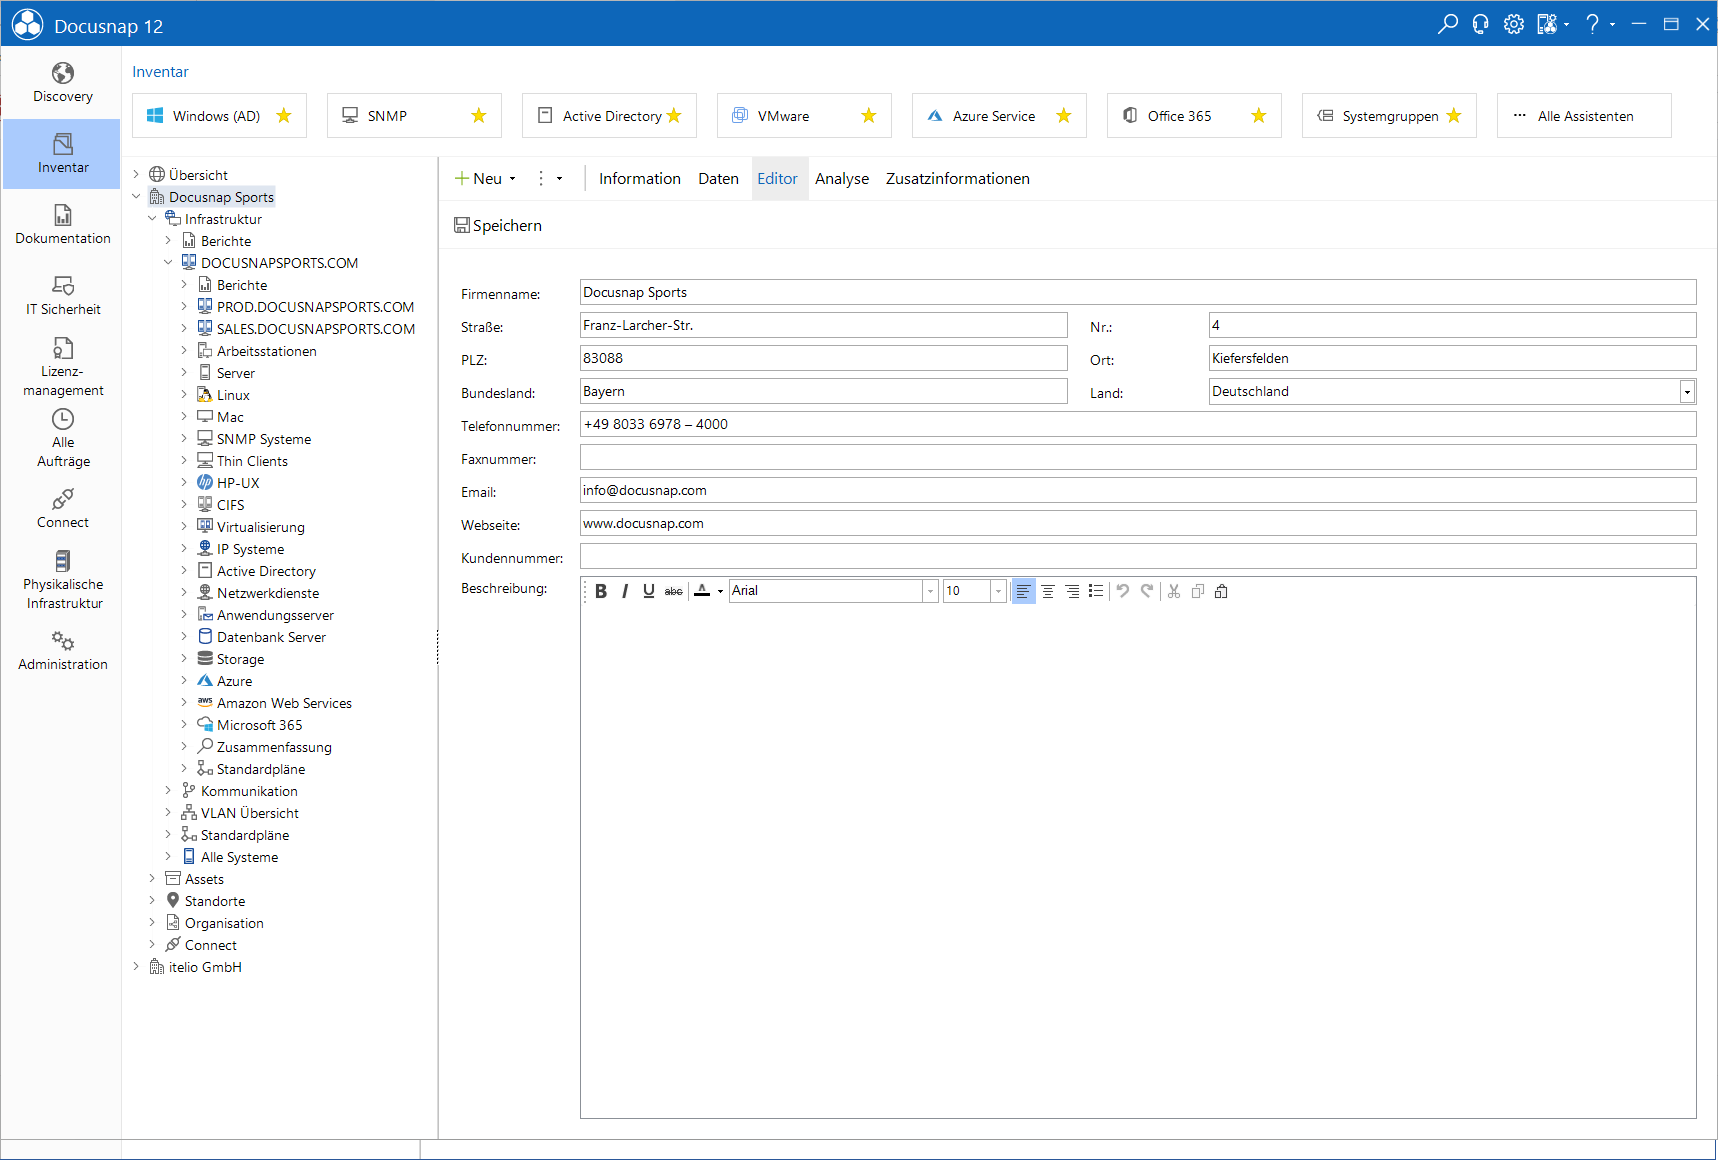Viewport: 1718px width, 1160px height.
Task: Apply bold formatting in description editor
Action: [601, 591]
